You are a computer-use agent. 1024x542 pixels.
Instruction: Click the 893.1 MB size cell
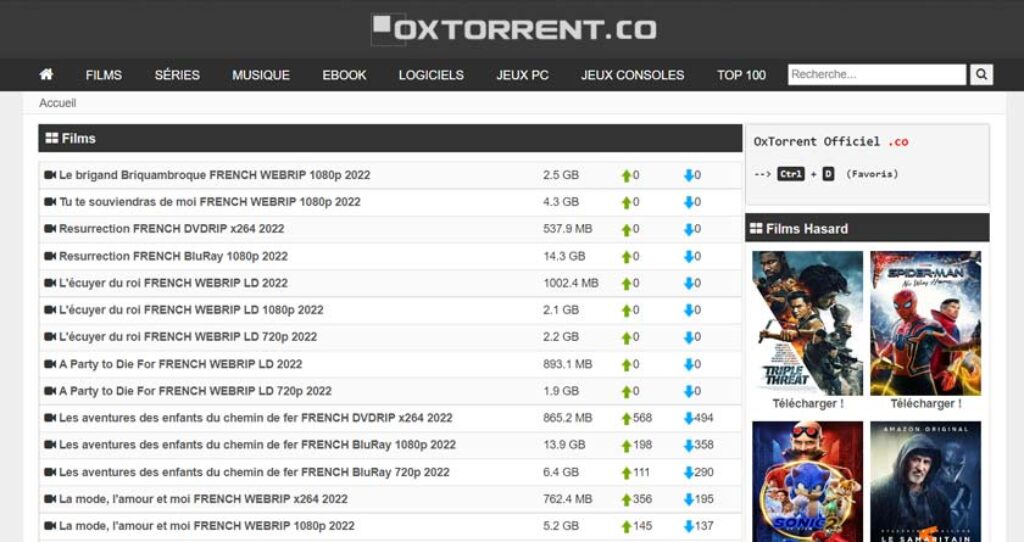(568, 364)
